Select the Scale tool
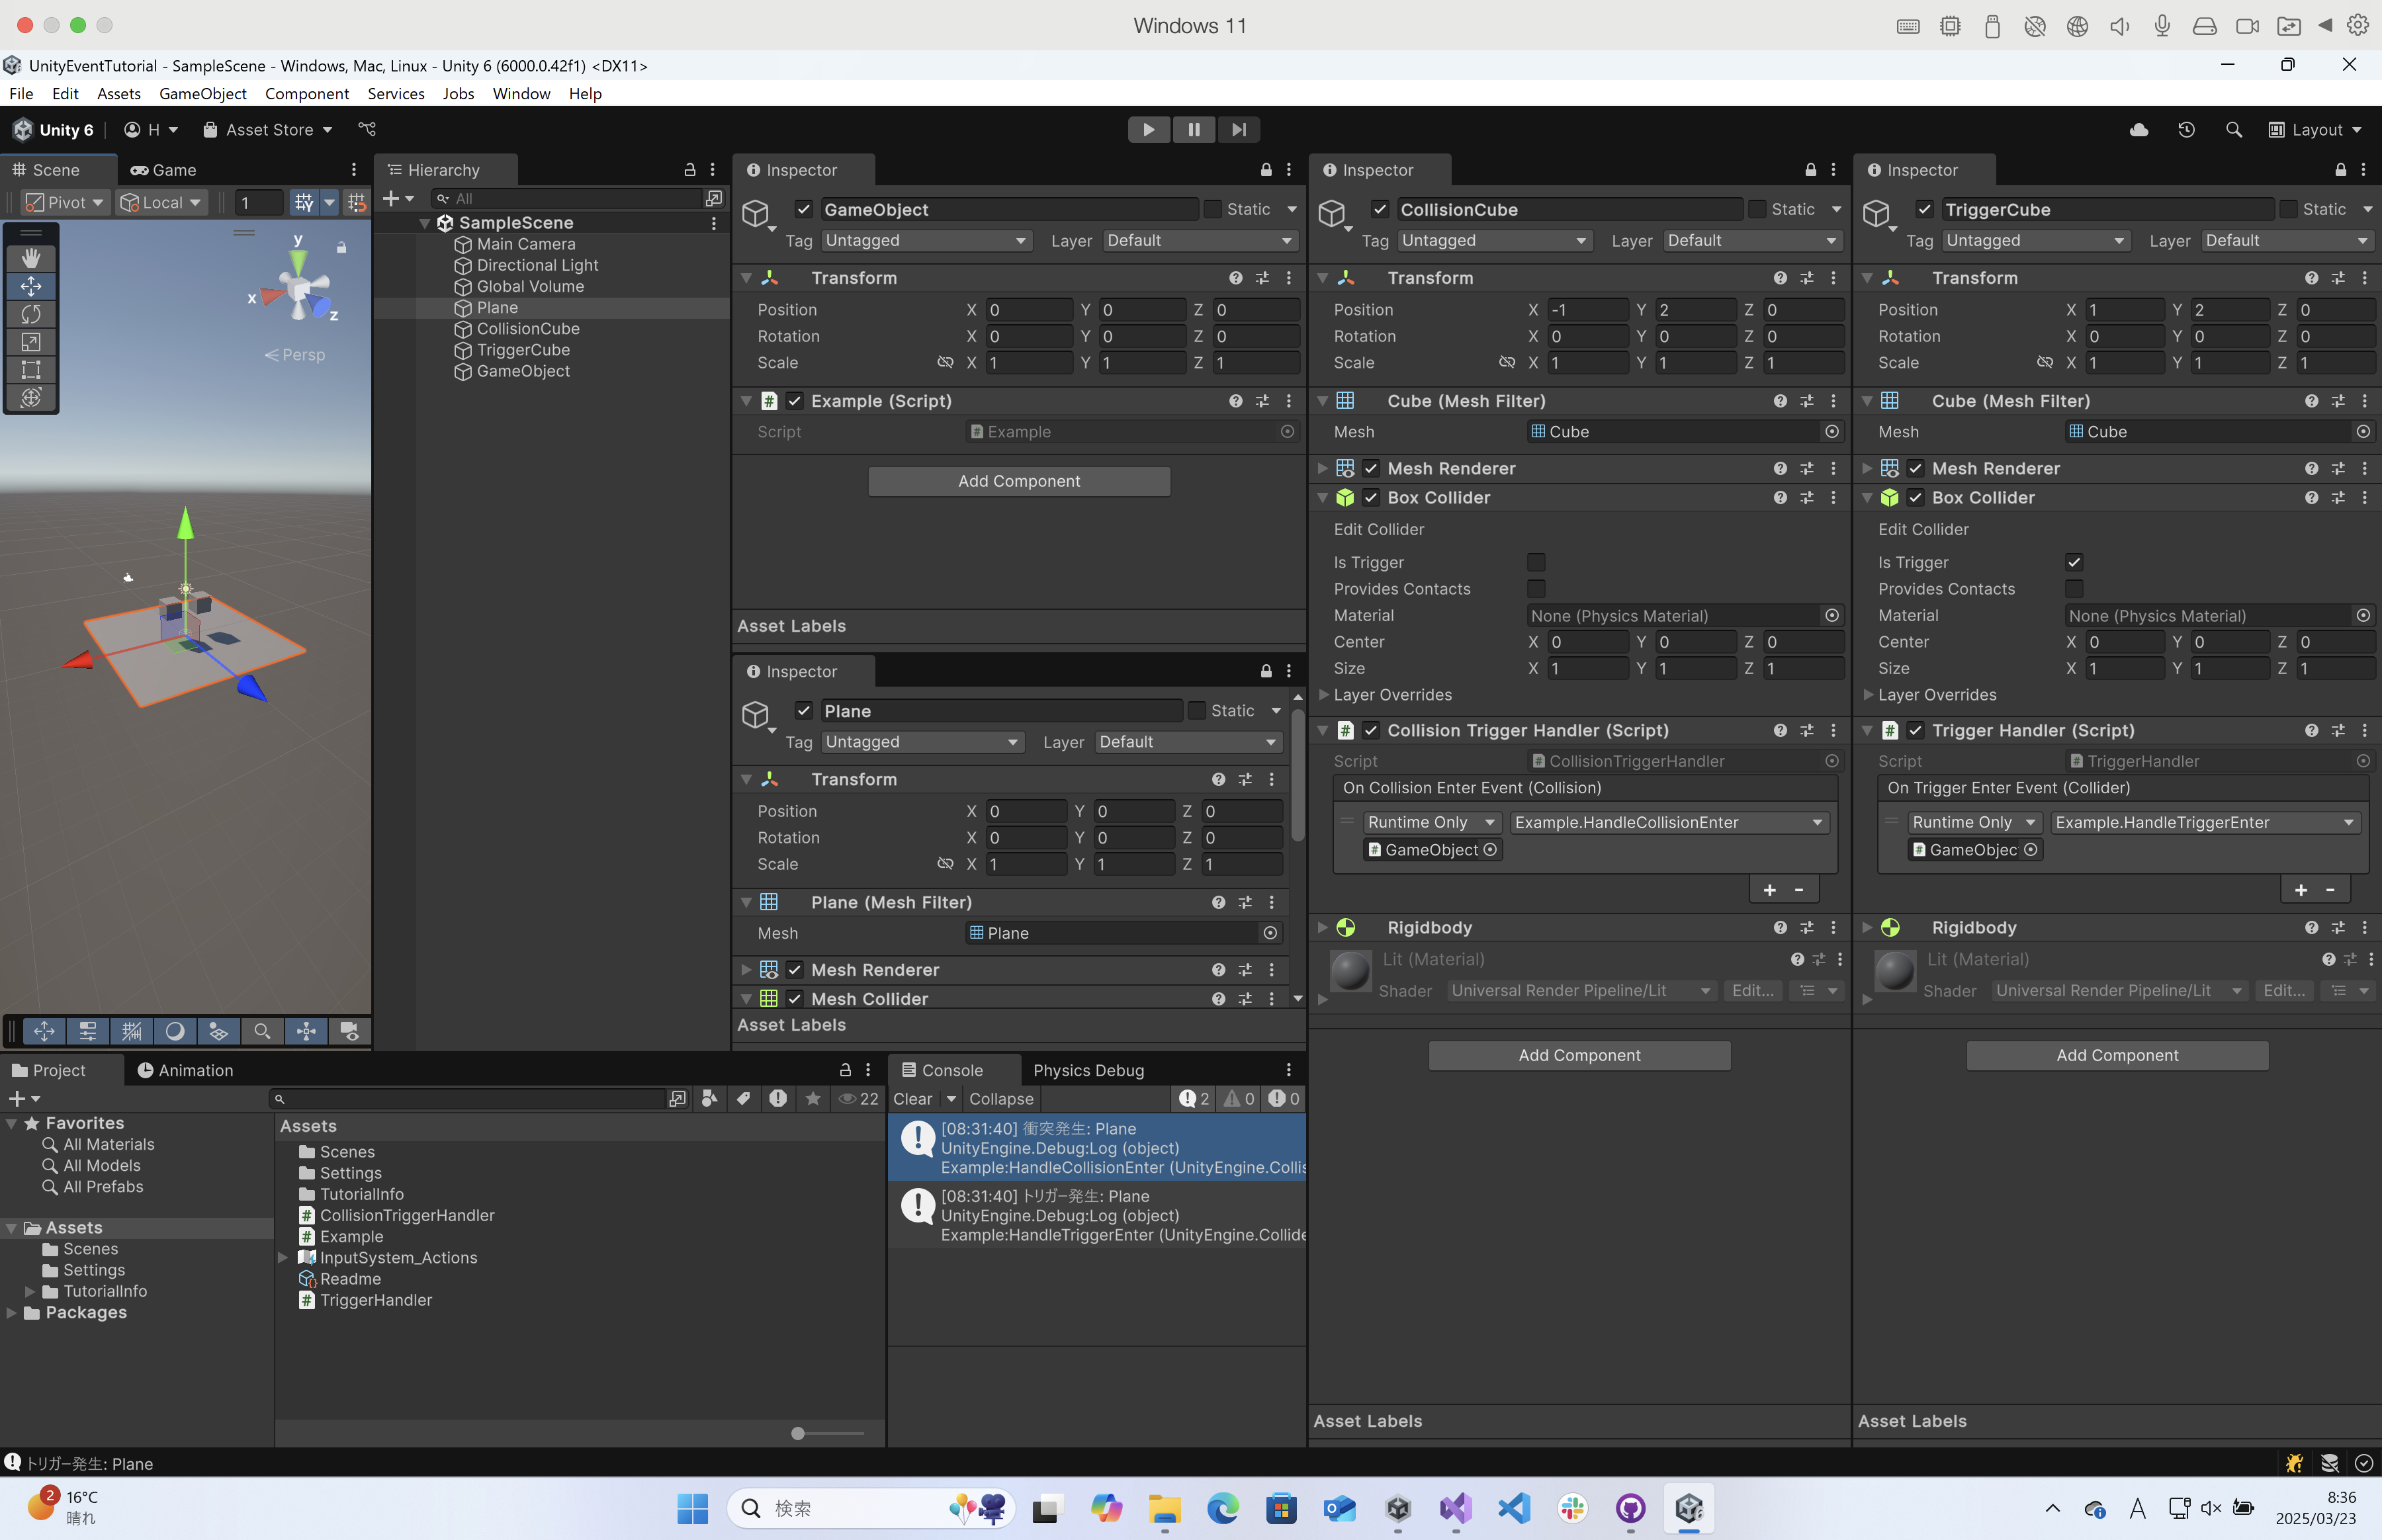Screen dimensions: 2382x1540 coord(32,342)
